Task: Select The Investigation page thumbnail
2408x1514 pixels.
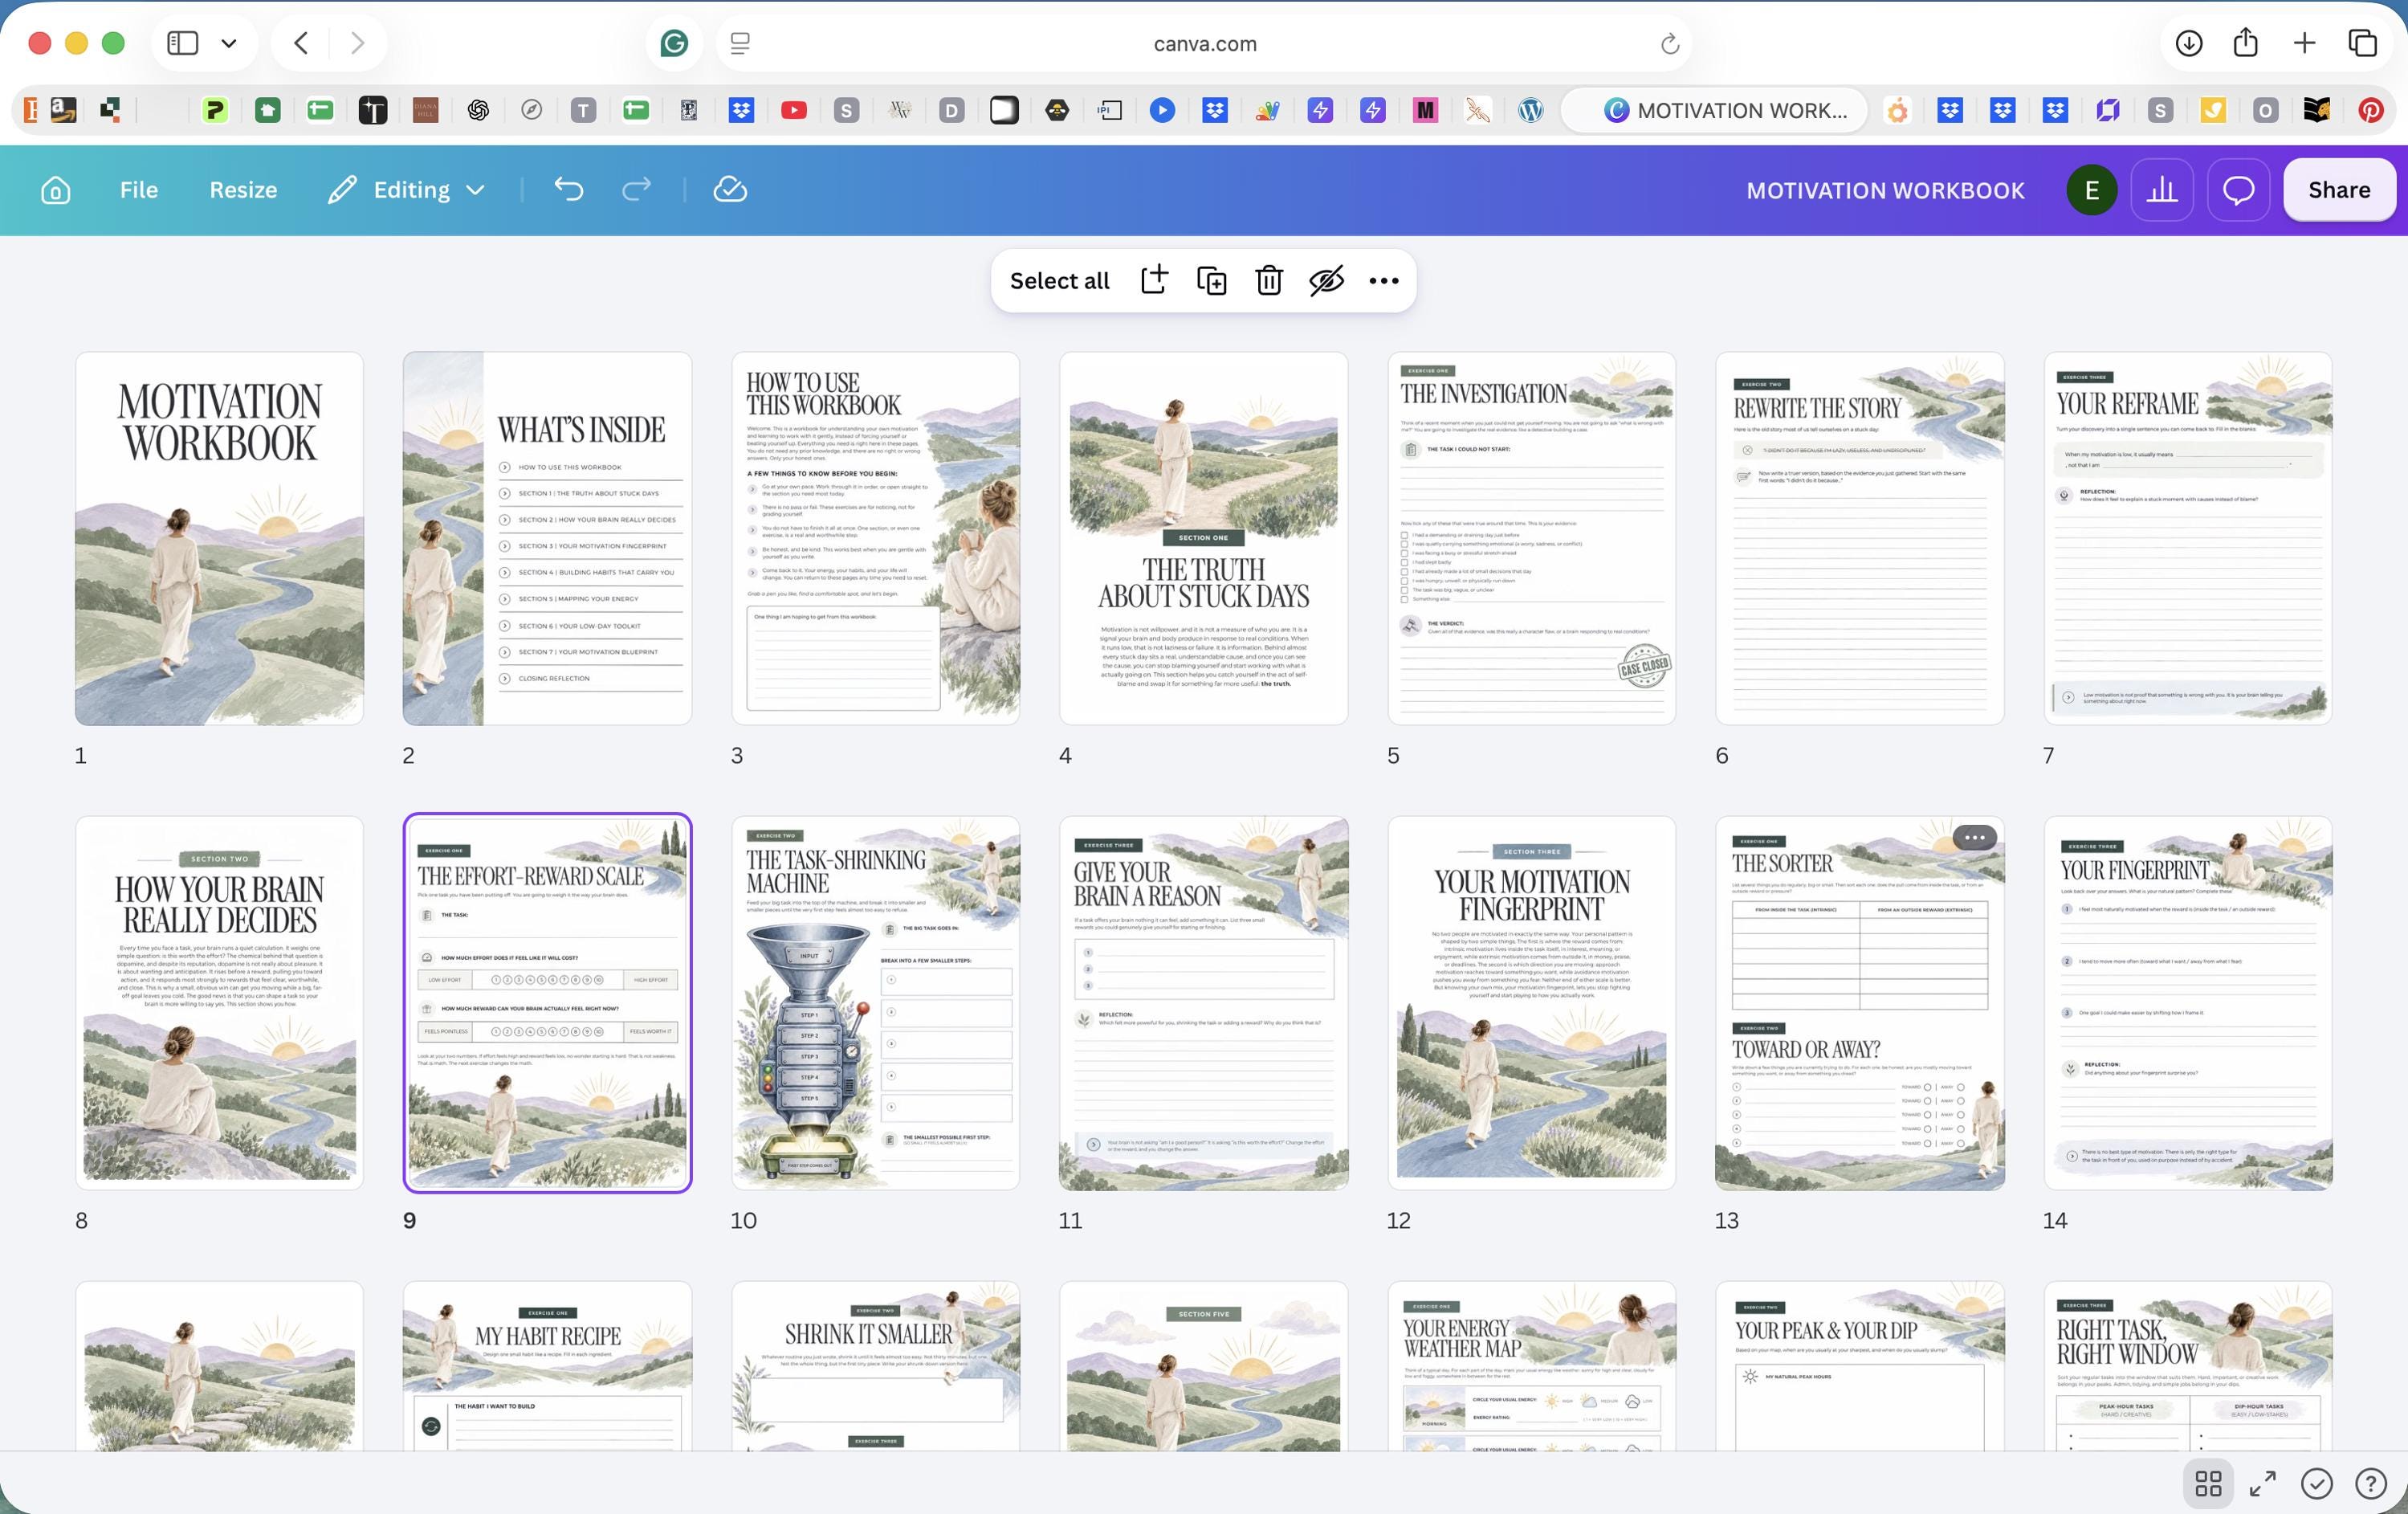Action: 1531,538
